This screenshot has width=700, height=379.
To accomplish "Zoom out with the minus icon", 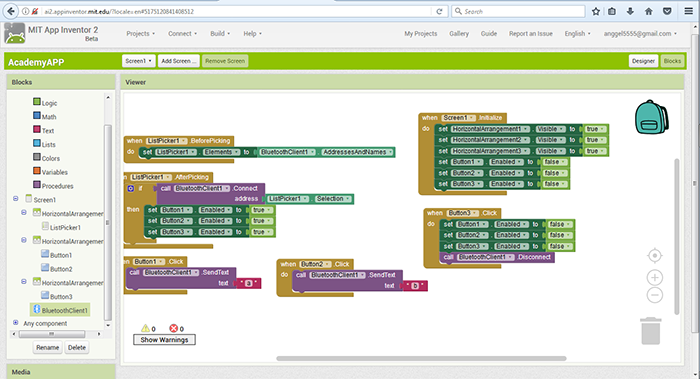I will tap(655, 295).
